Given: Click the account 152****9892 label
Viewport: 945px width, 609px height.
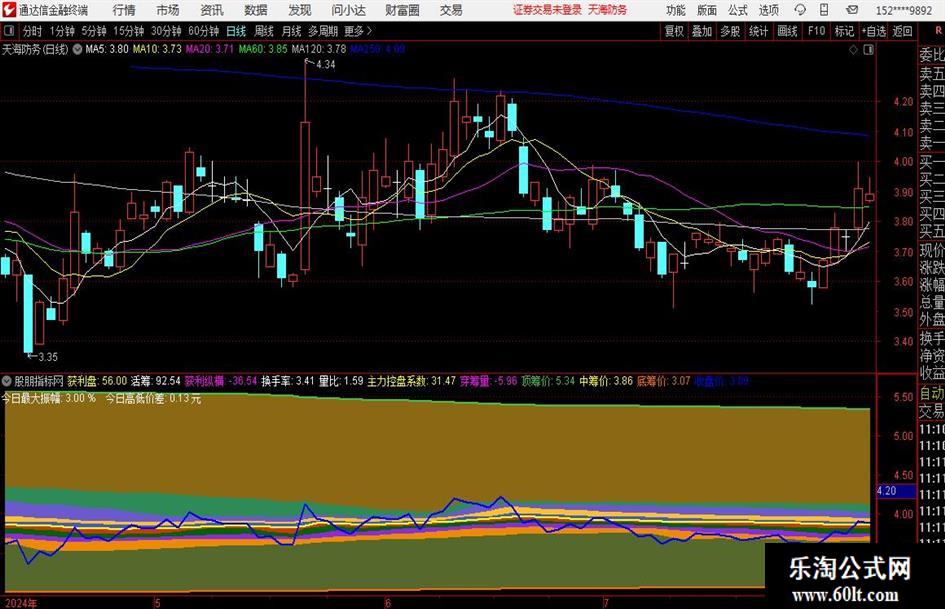Looking at the screenshot, I should tap(903, 10).
